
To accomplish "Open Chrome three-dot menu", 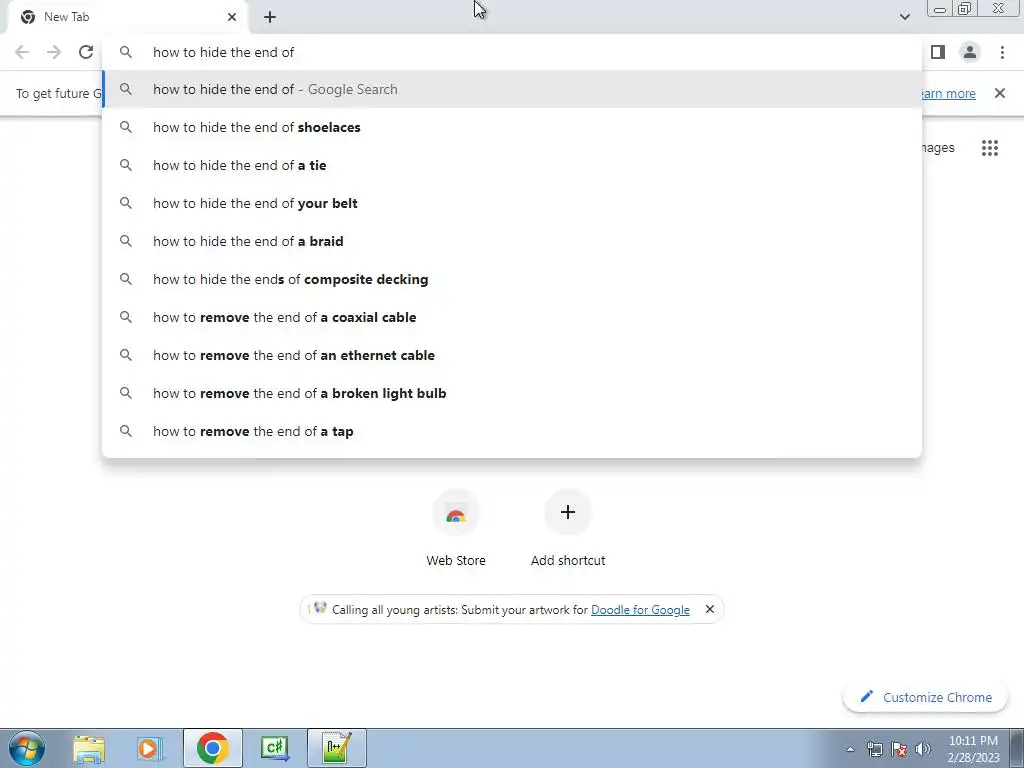I will pyautogui.click(x=1002, y=52).
